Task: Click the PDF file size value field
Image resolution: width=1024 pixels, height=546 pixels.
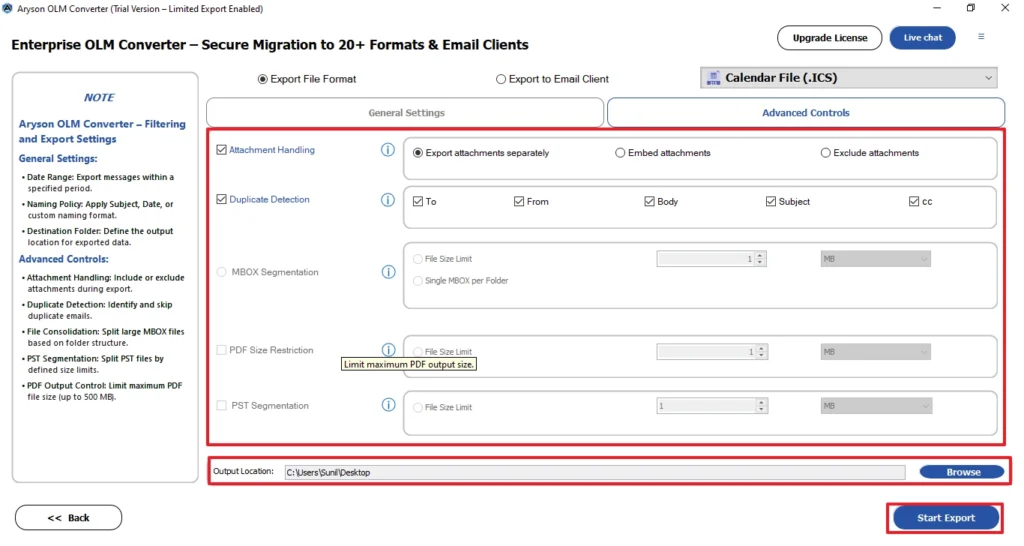Action: tap(707, 352)
